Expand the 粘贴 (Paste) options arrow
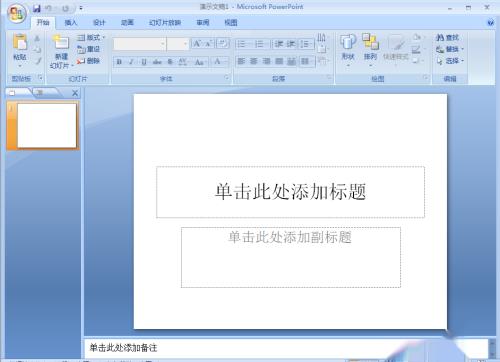This screenshot has height=362, width=500. pos(20,66)
